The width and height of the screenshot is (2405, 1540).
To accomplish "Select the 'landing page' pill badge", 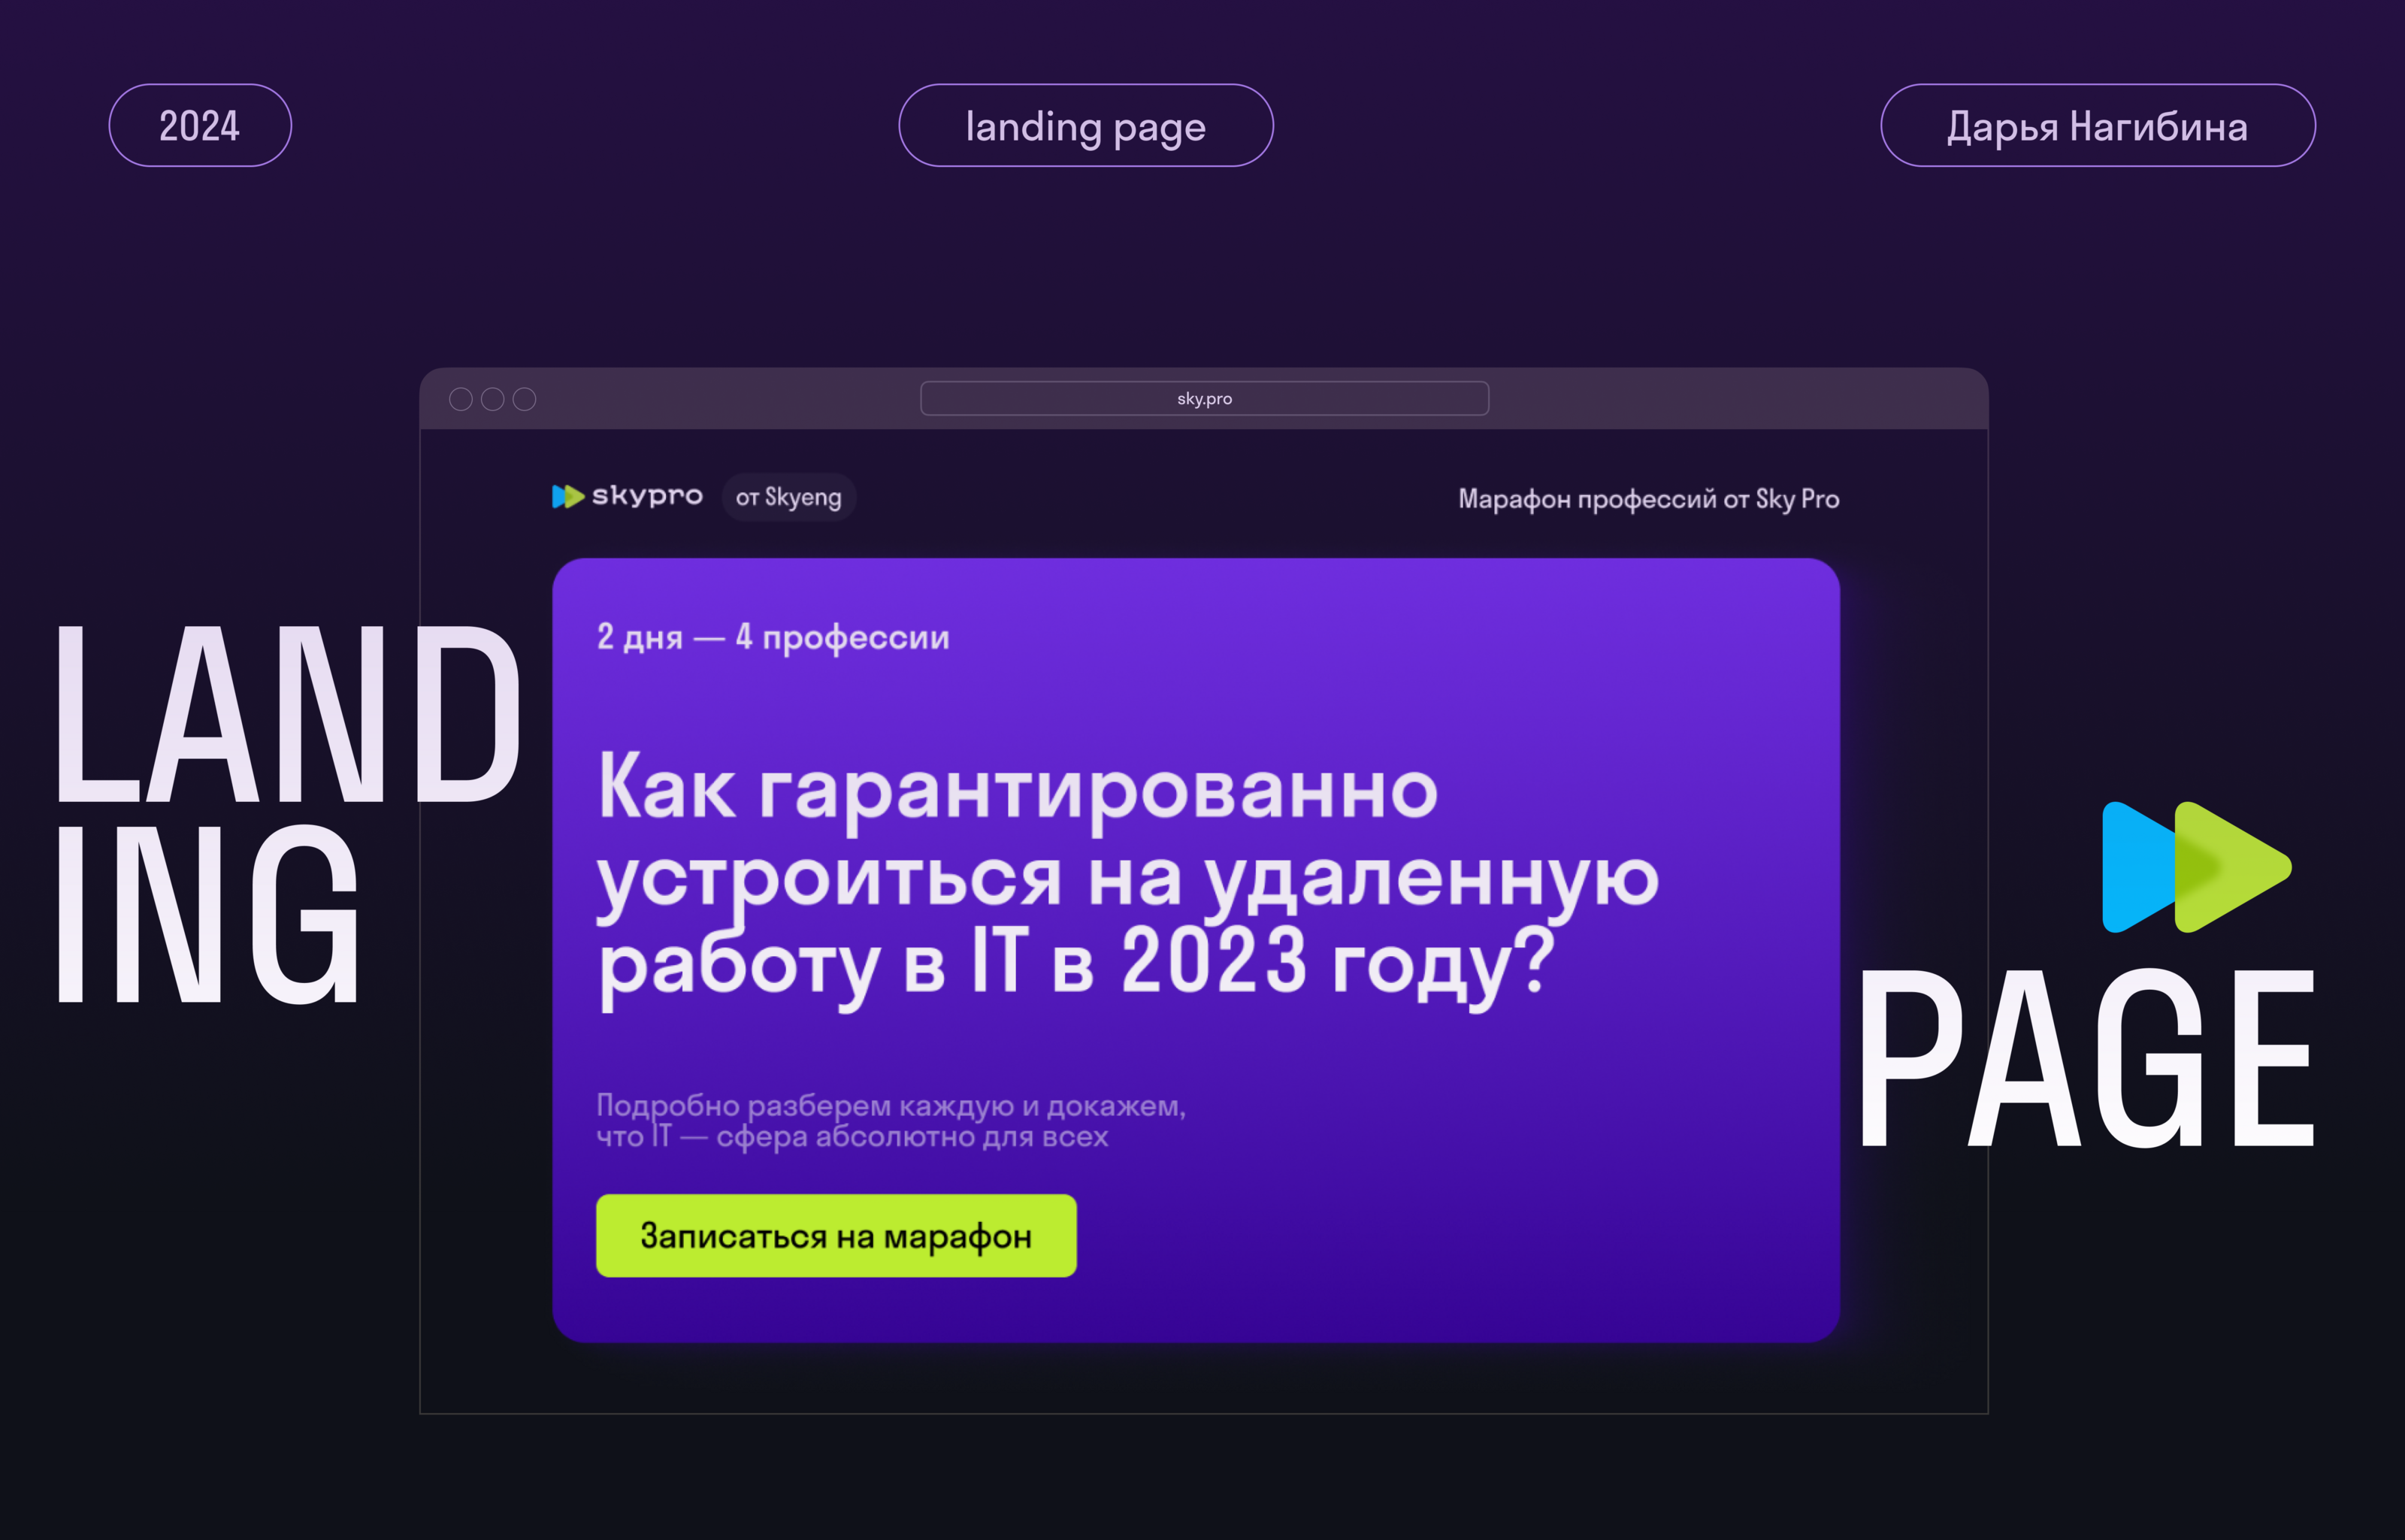I will tap(1085, 125).
